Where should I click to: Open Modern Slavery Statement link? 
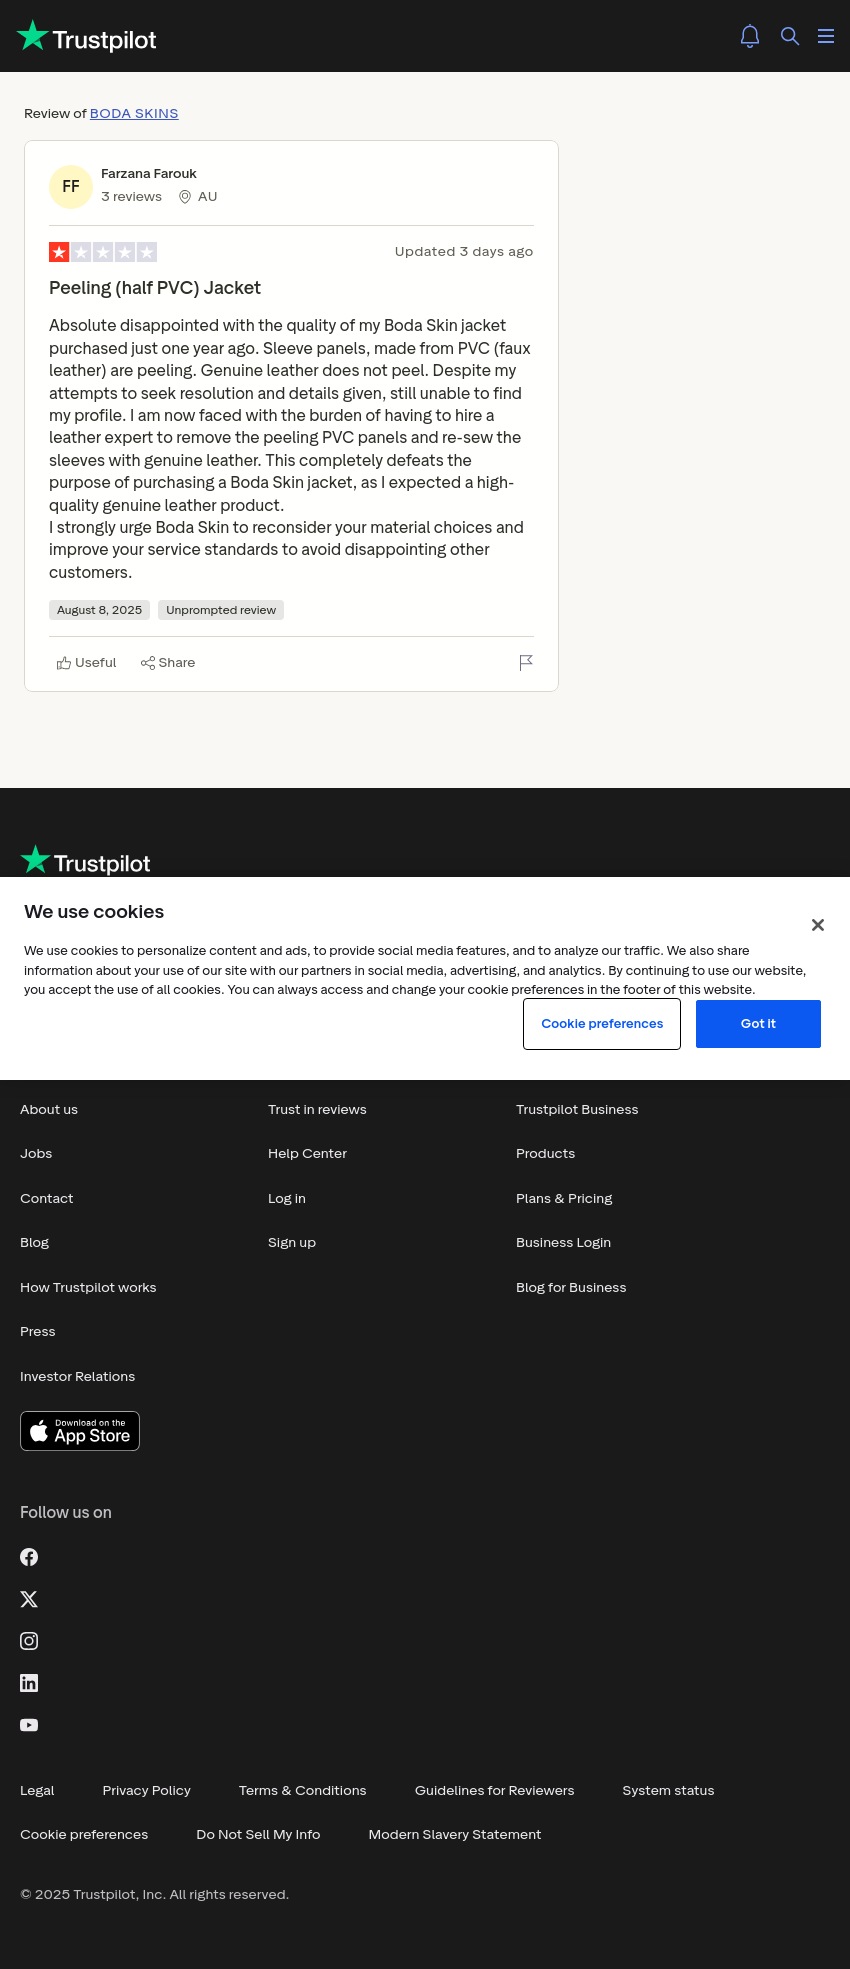pyautogui.click(x=454, y=1835)
